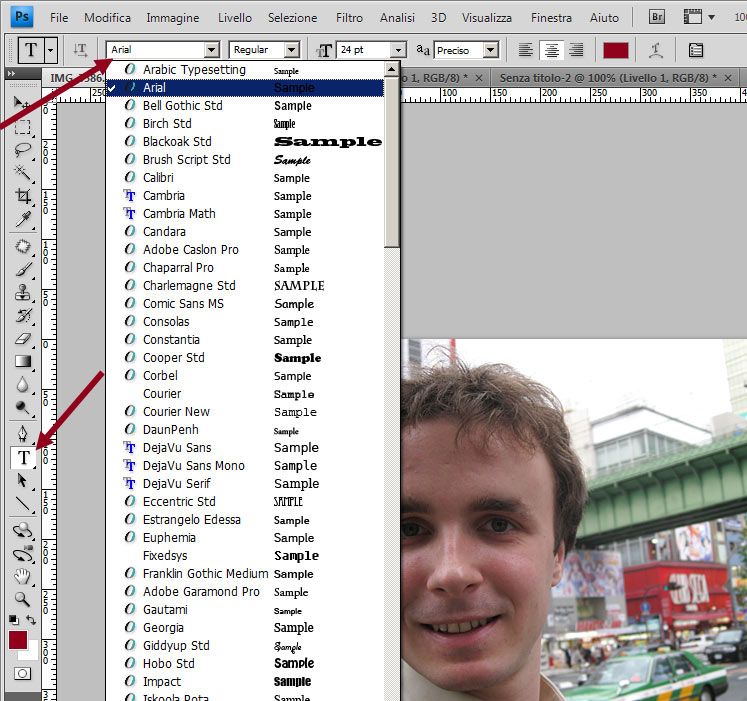Select the Magic Wand tool
The image size is (747, 701).
point(22,173)
